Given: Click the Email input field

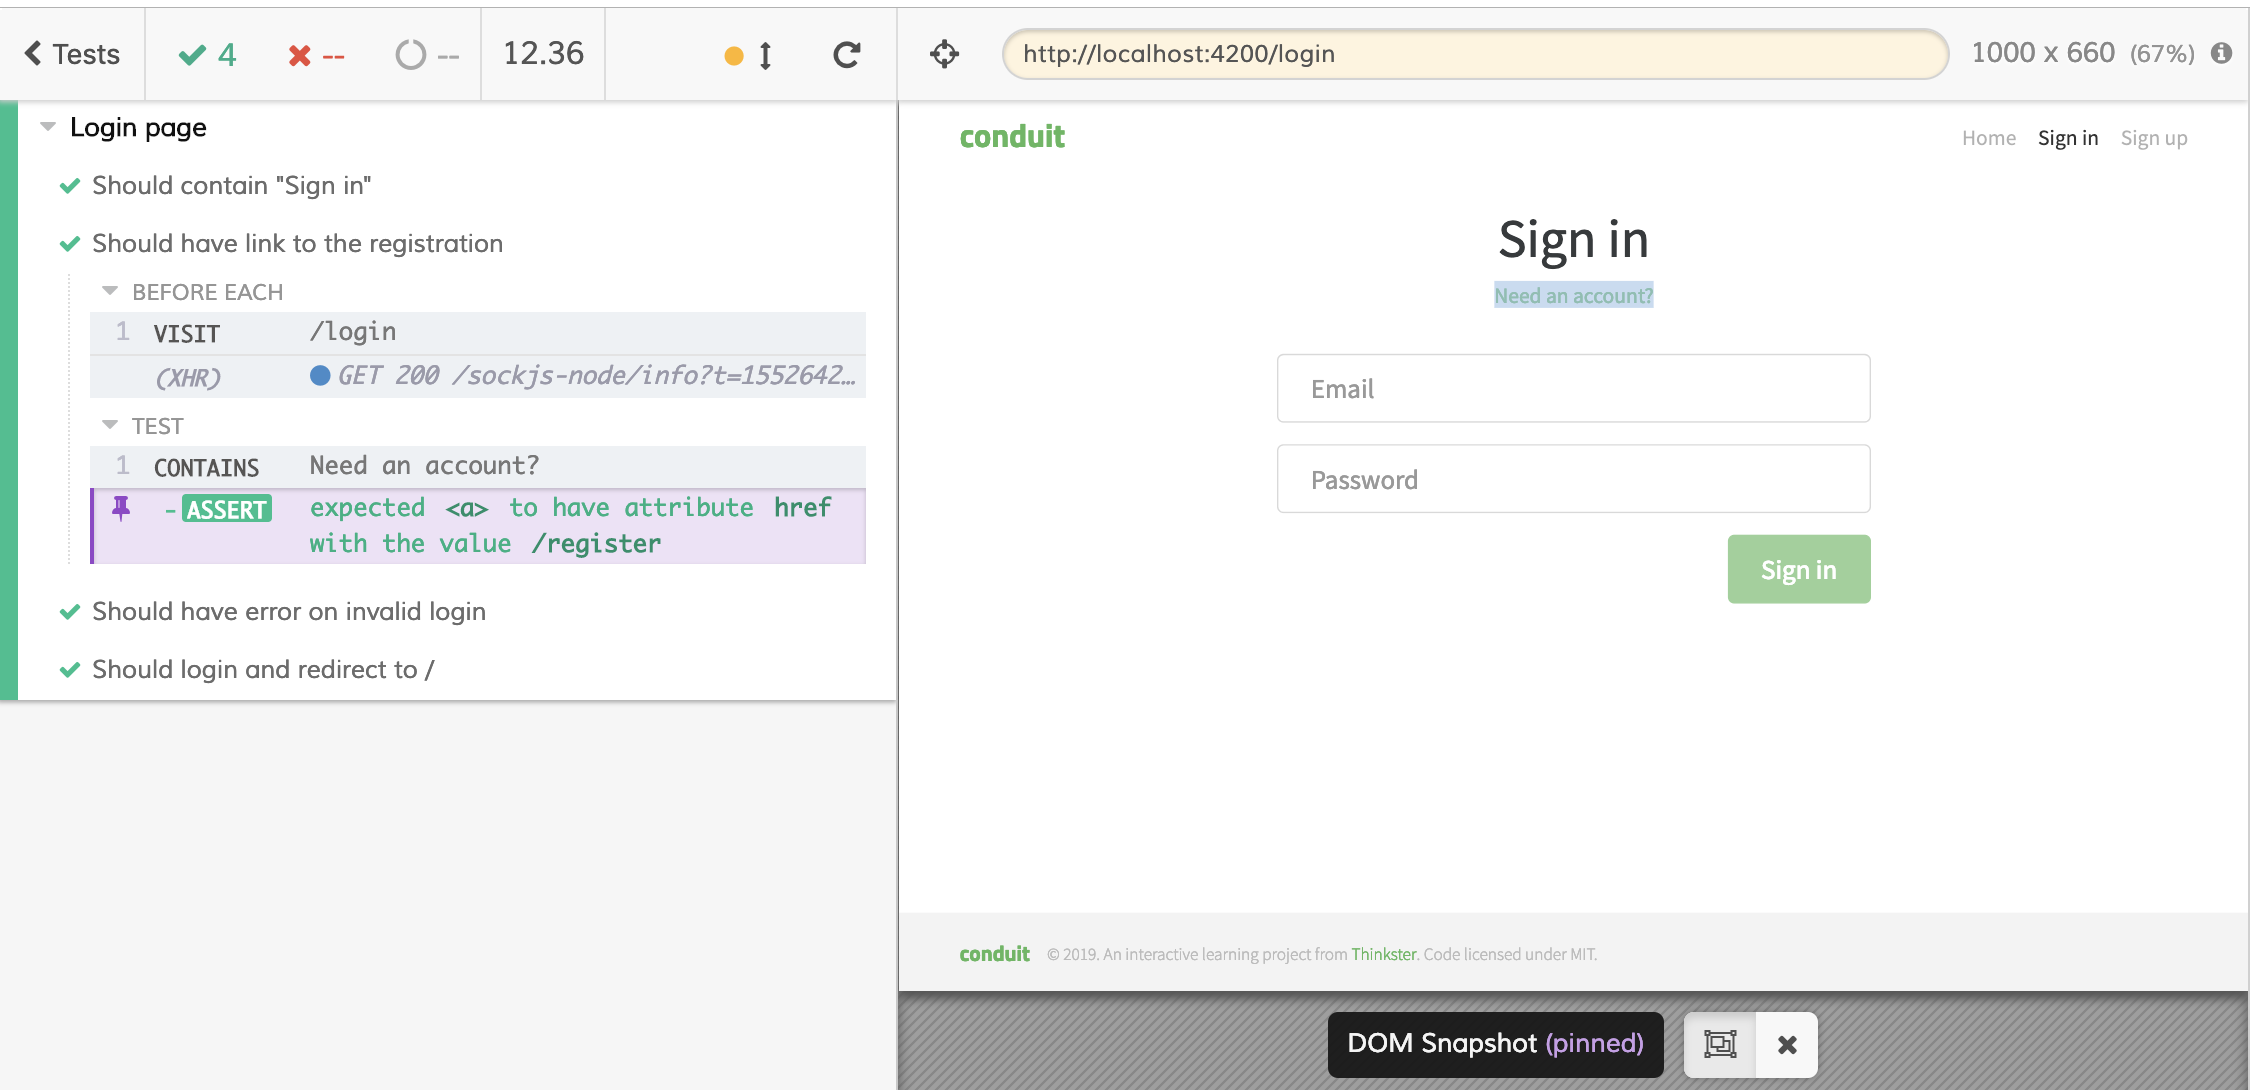Looking at the screenshot, I should click(x=1573, y=389).
